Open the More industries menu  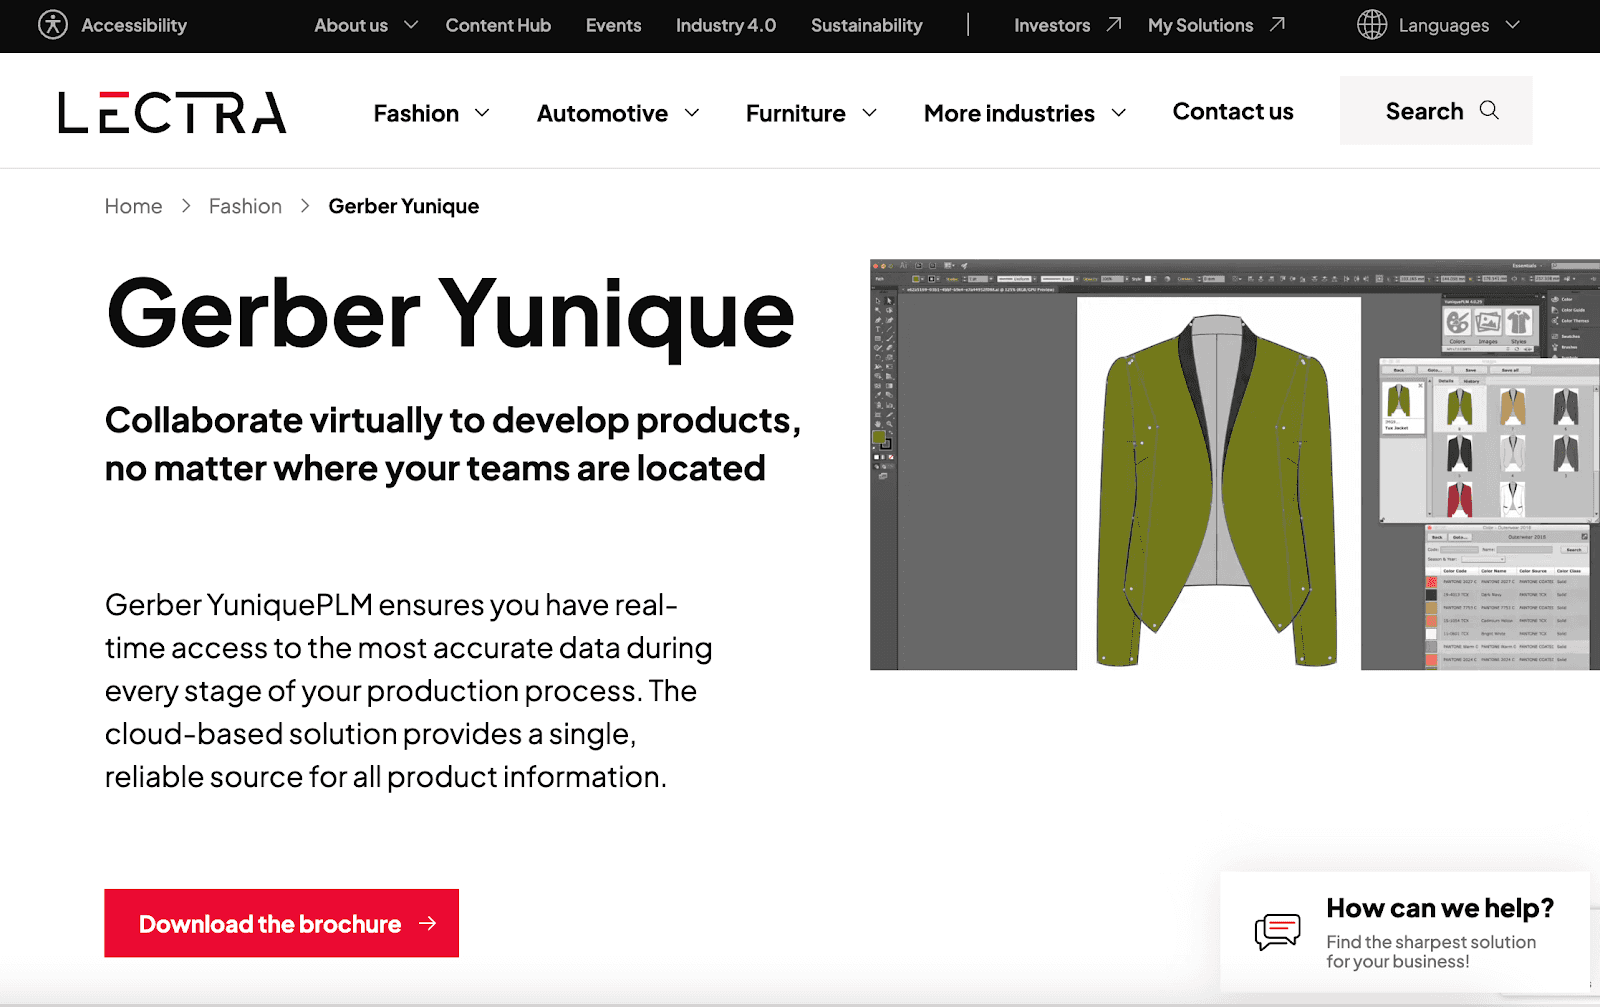[x=1009, y=113]
